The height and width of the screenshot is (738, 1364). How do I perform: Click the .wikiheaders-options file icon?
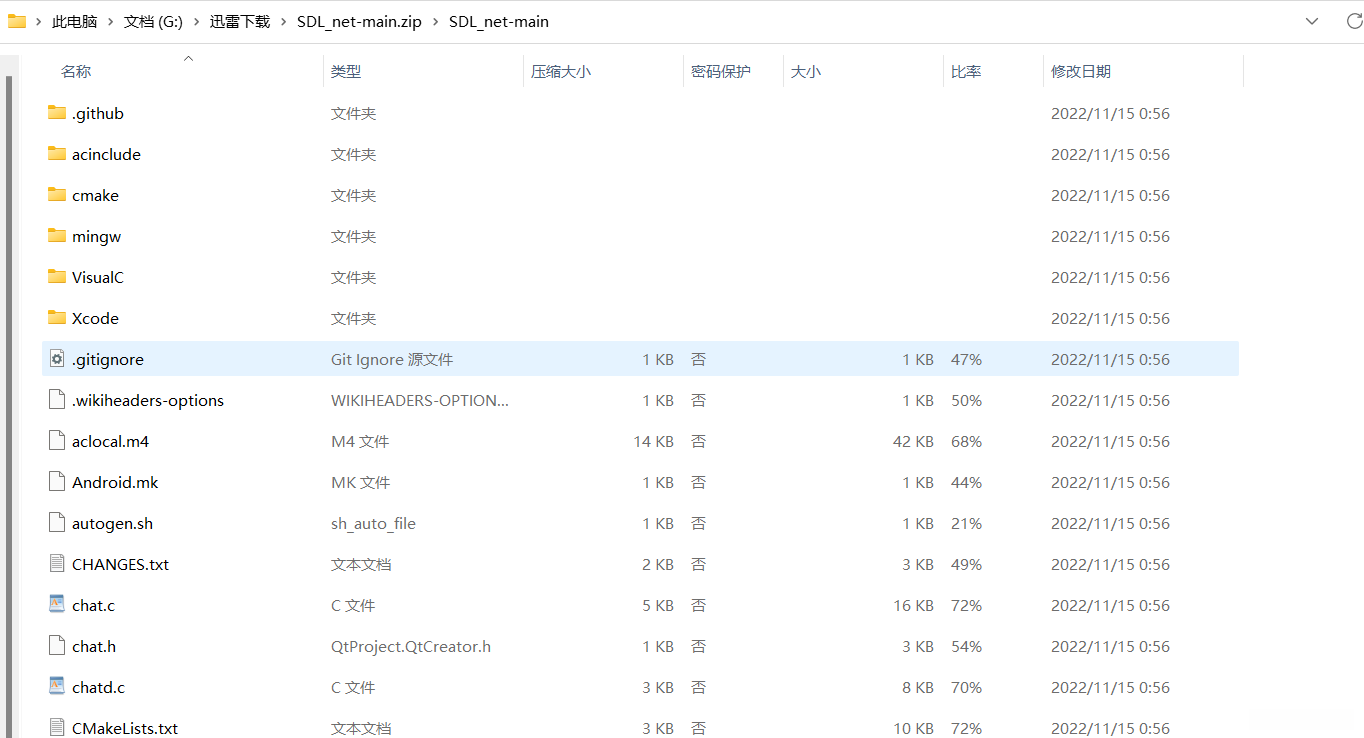click(x=57, y=400)
